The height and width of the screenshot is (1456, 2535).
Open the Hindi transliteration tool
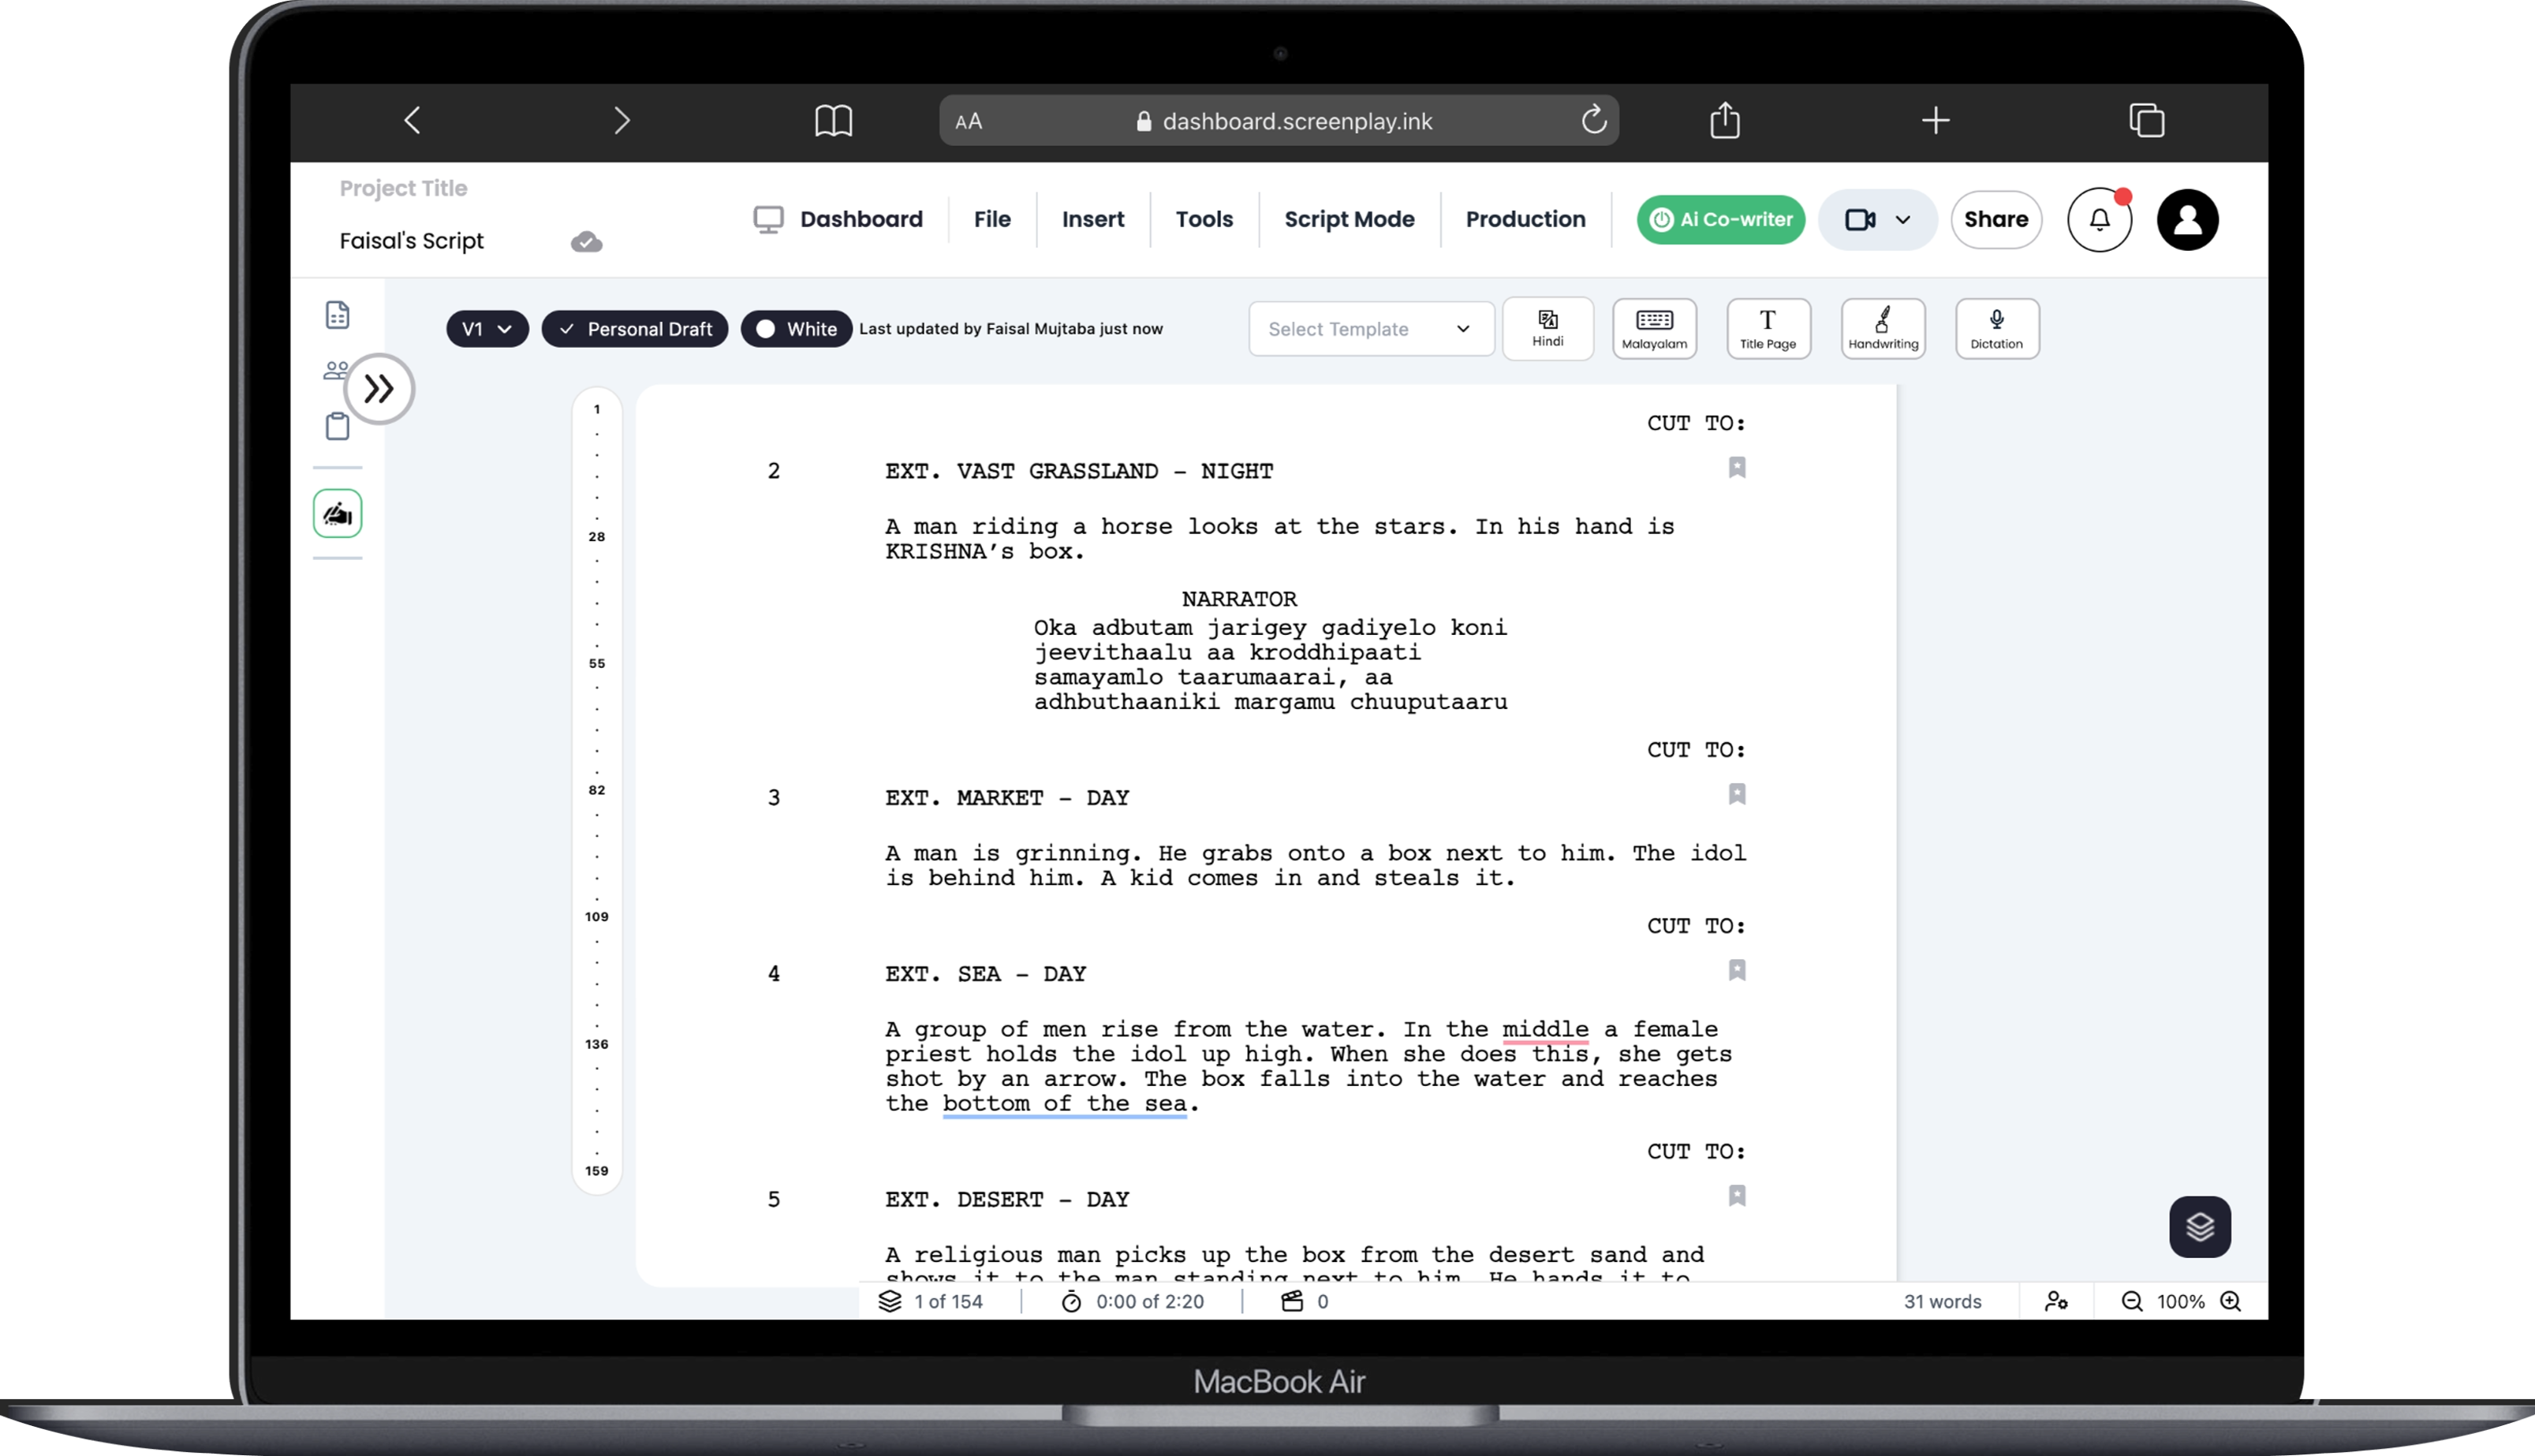click(x=1547, y=328)
